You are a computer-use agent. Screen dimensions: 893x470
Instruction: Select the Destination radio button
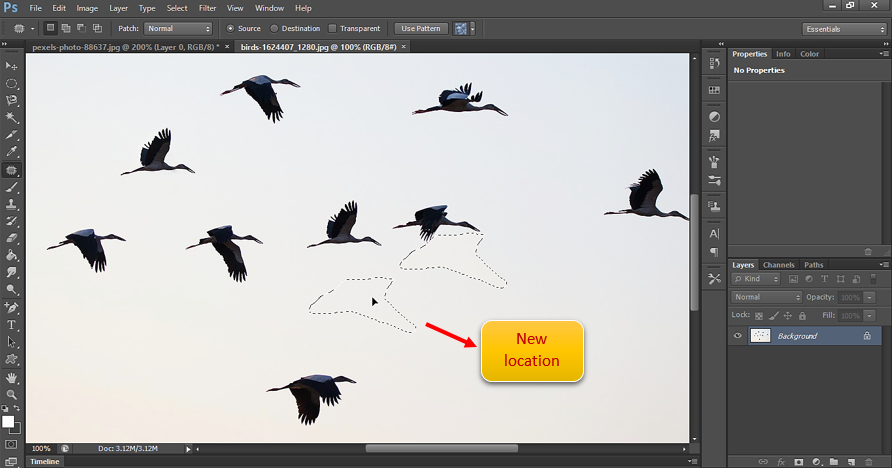pos(275,29)
